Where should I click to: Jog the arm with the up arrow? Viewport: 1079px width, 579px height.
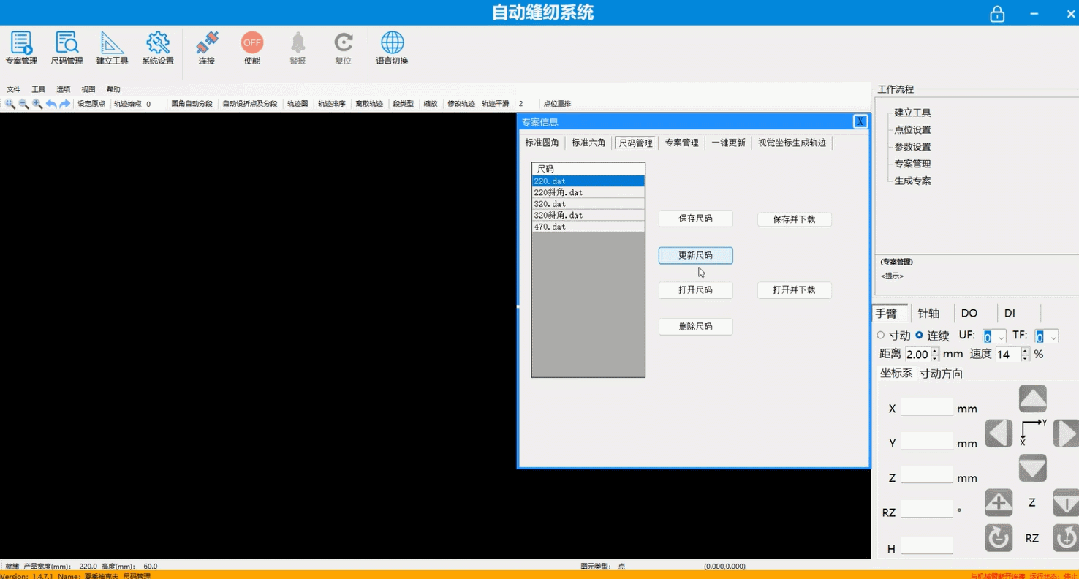1033,399
